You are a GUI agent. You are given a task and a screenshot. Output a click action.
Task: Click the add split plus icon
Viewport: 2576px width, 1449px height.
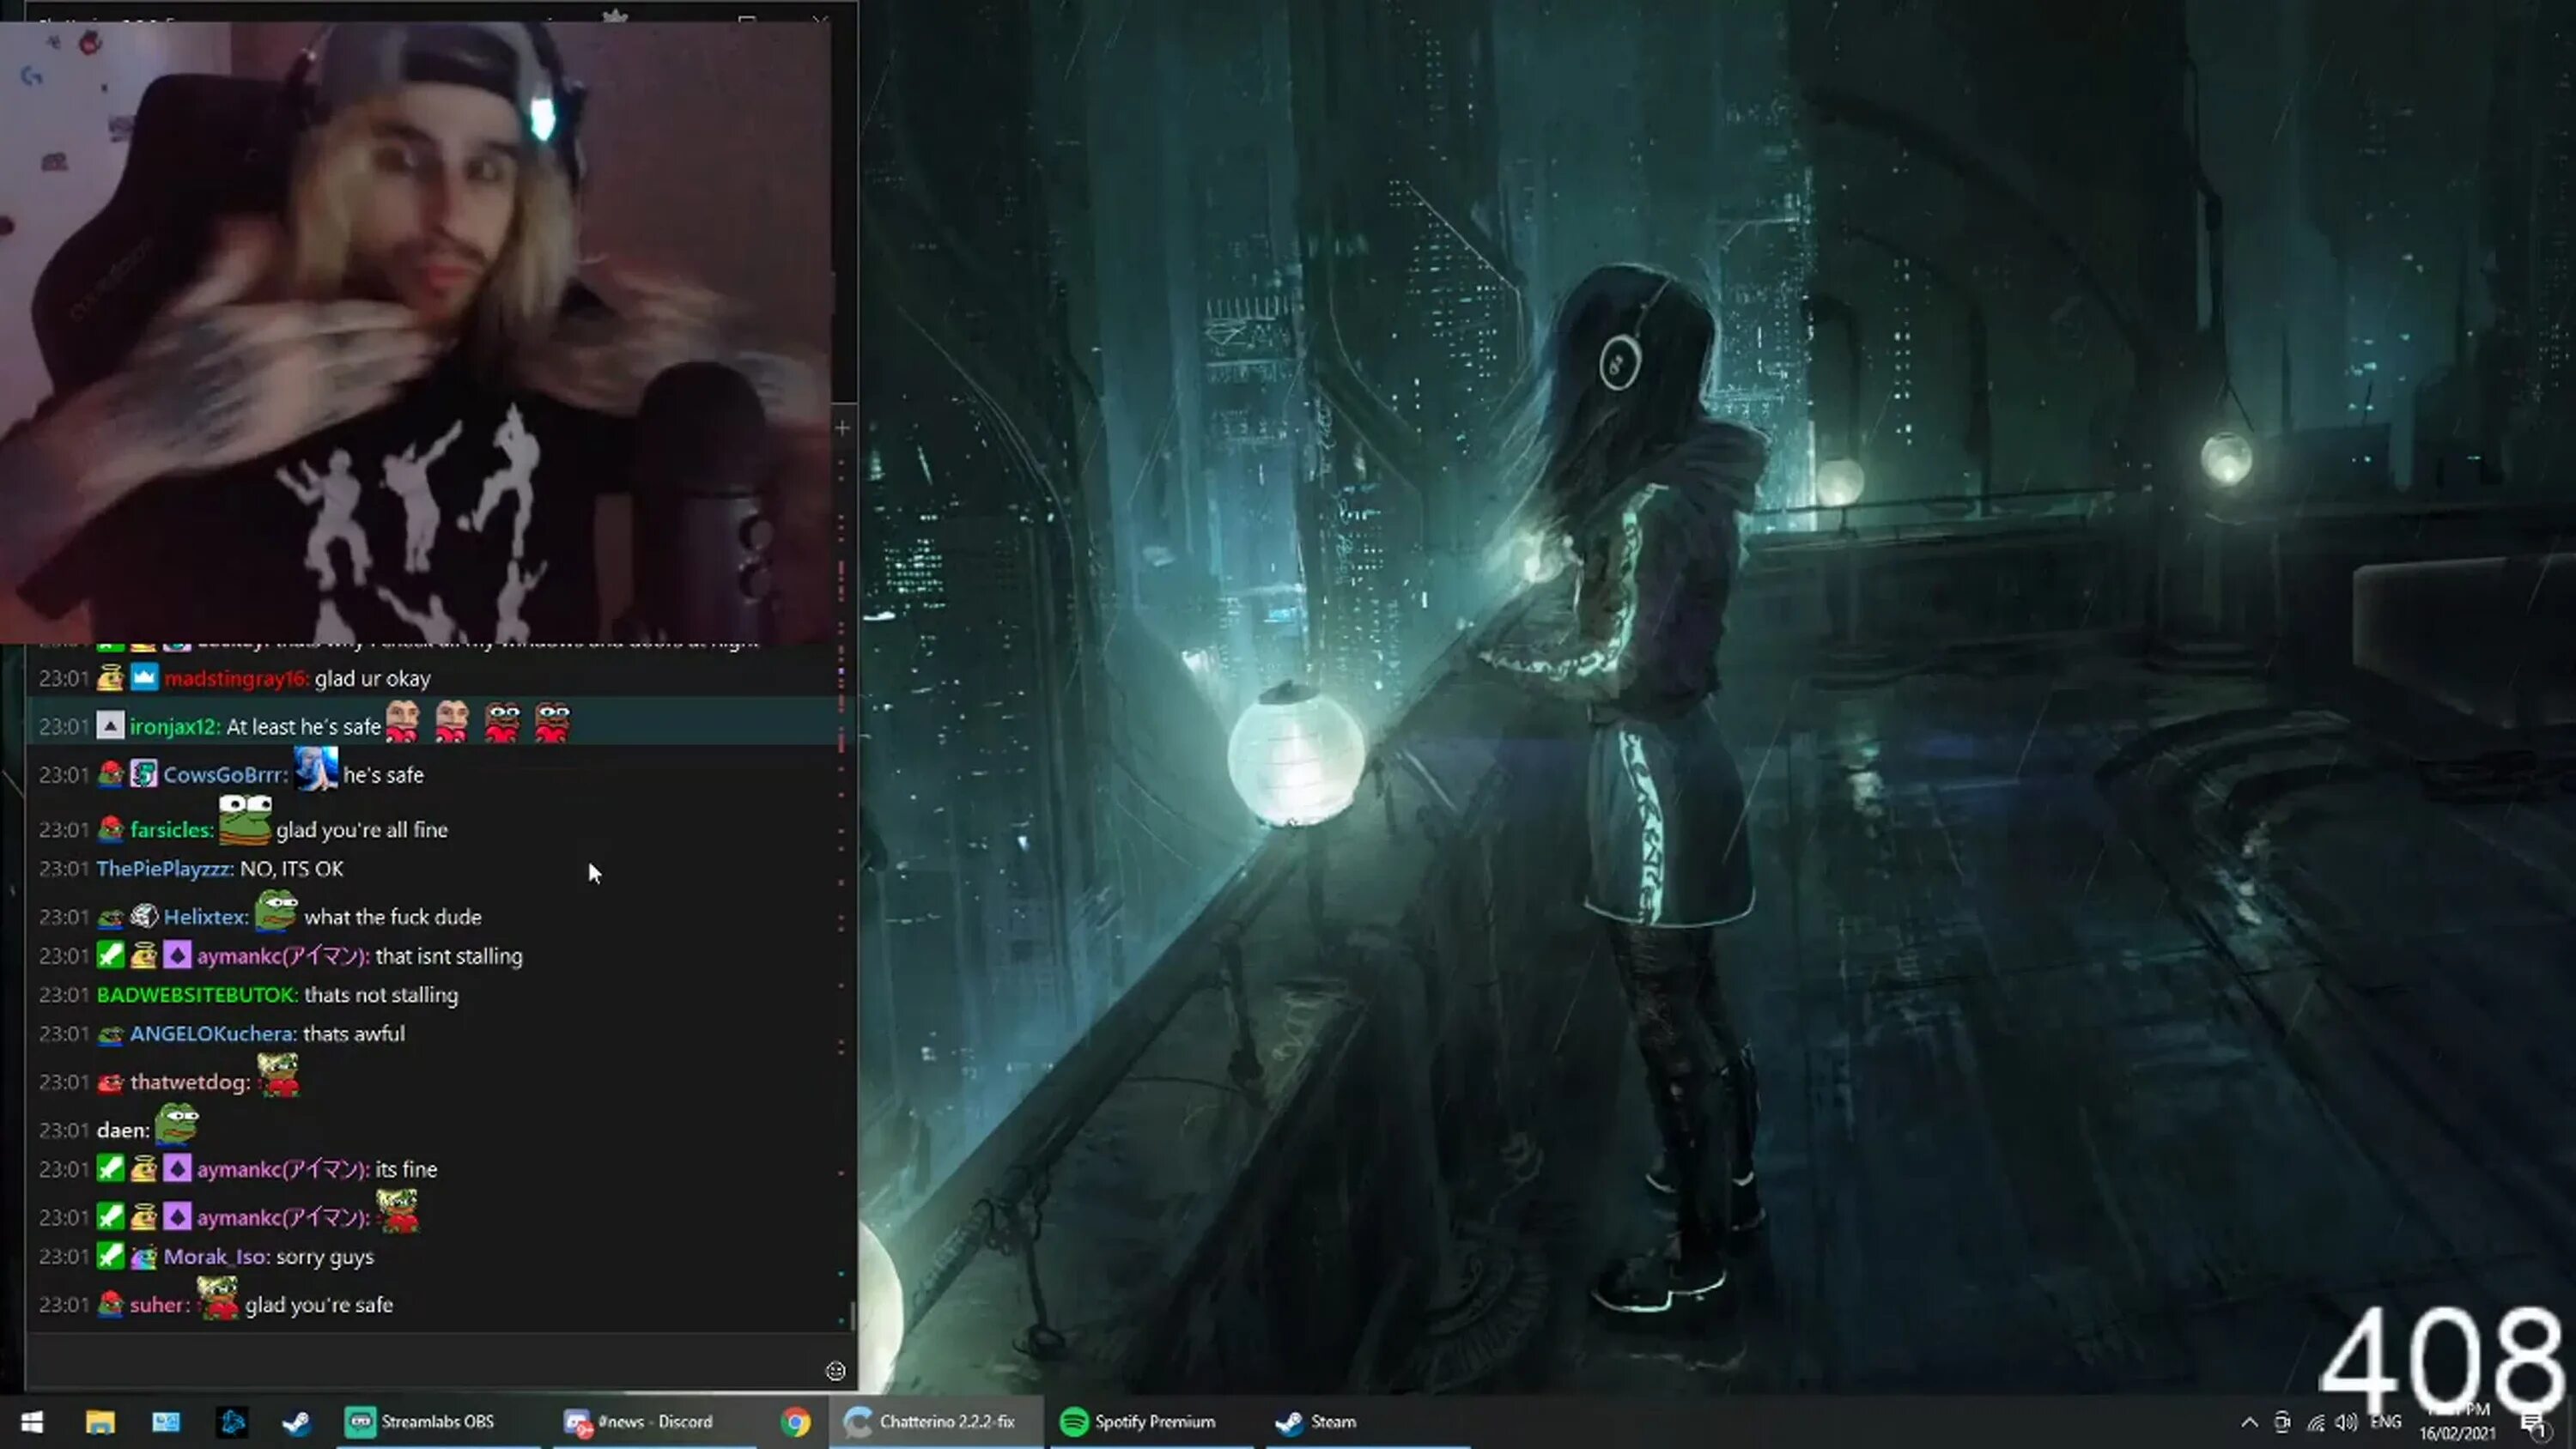click(x=842, y=428)
